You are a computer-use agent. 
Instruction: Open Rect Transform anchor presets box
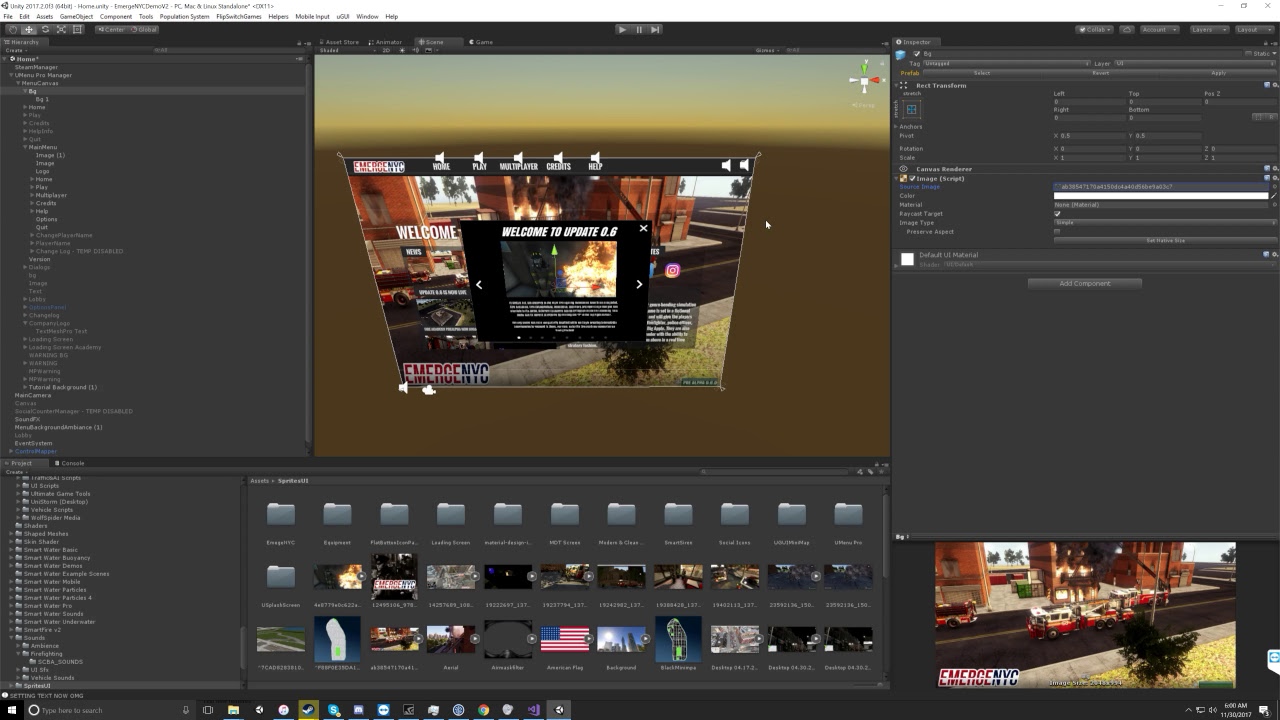(912, 109)
